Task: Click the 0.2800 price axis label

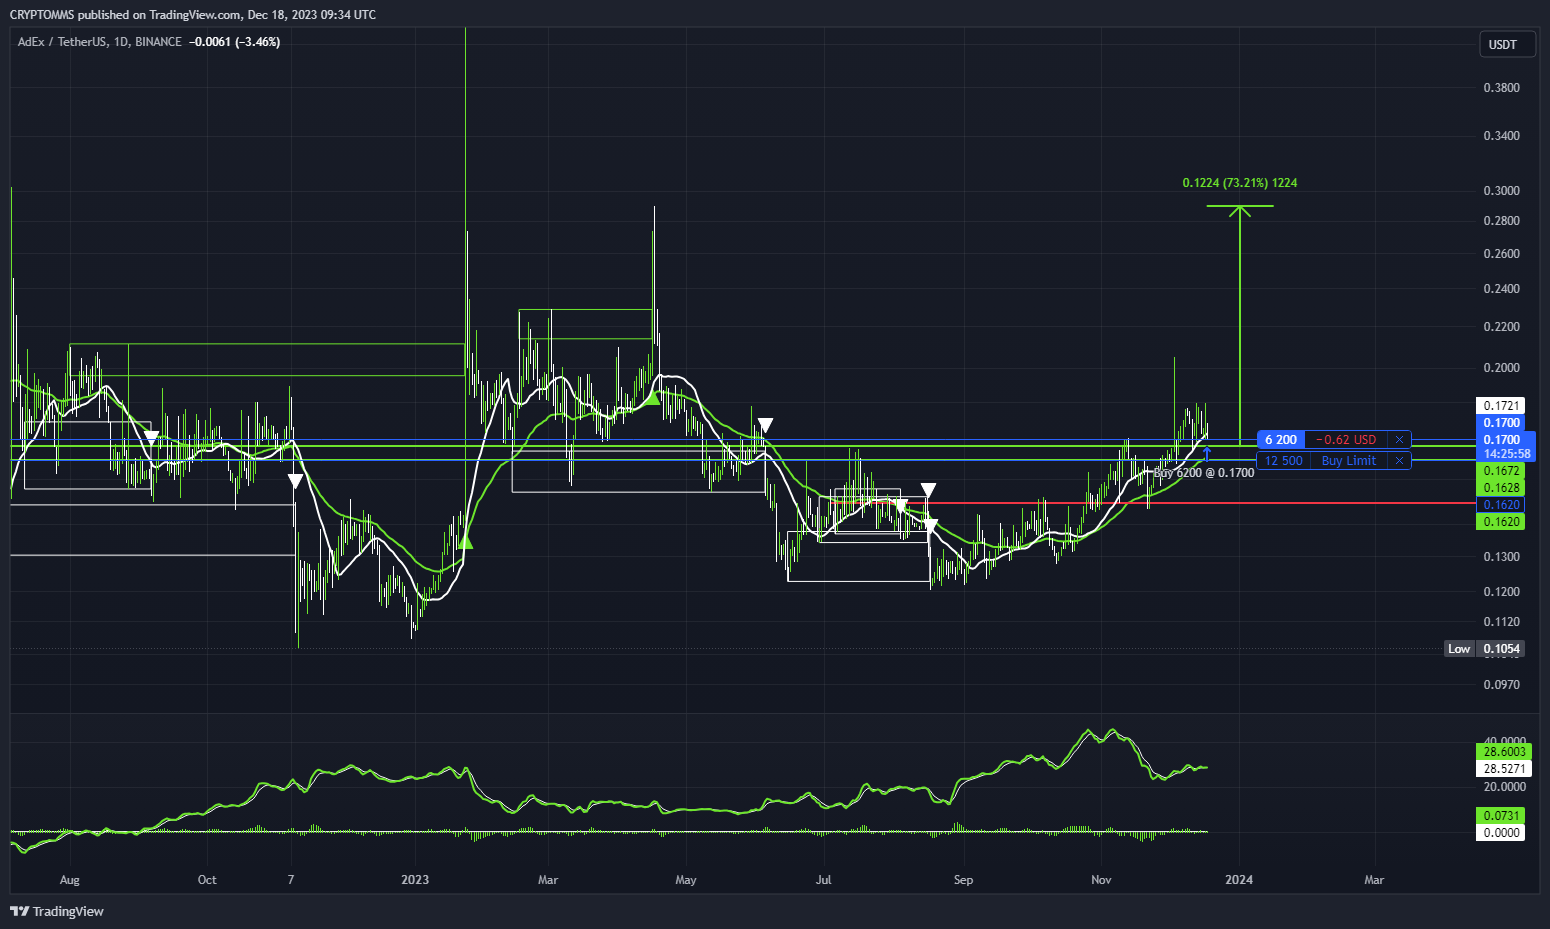Action: (x=1501, y=221)
